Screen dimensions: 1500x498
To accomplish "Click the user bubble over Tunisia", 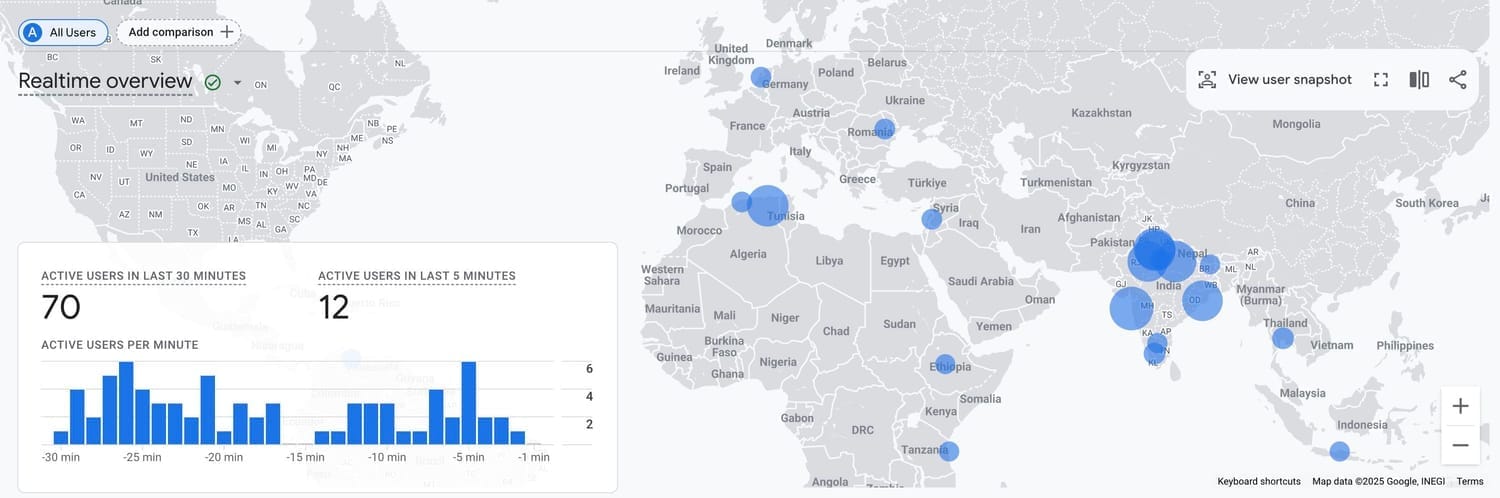I will point(768,206).
